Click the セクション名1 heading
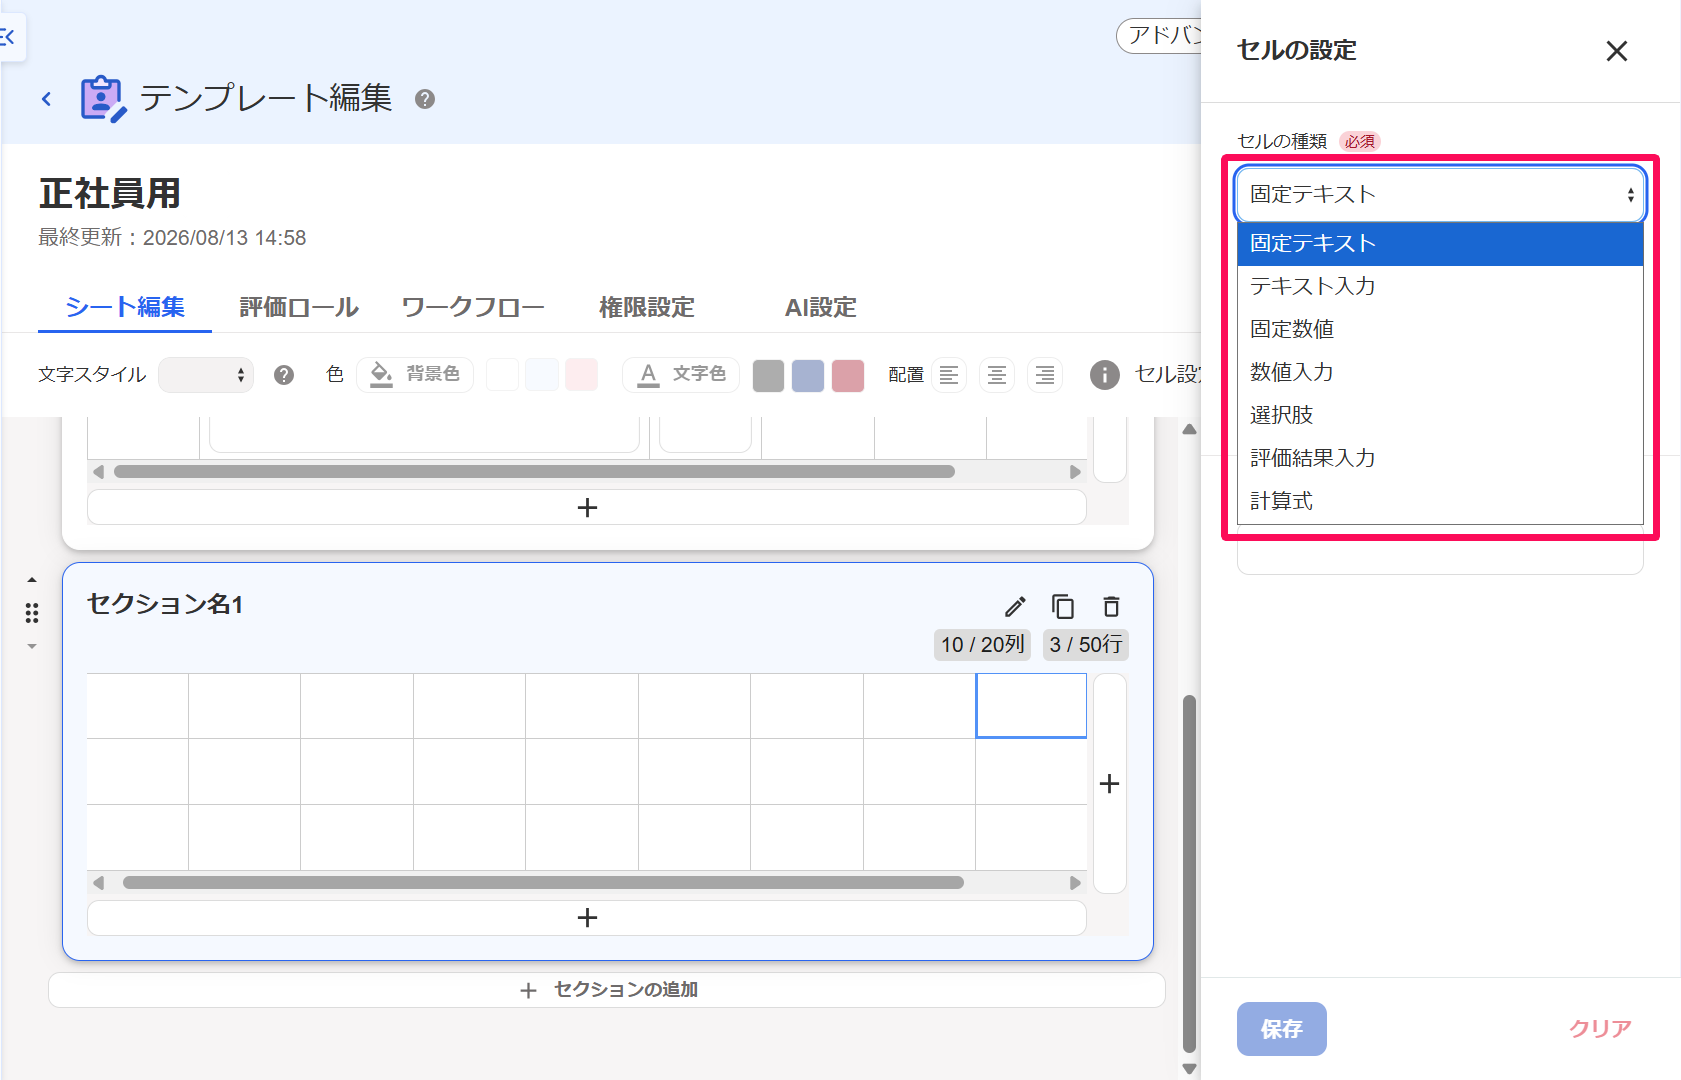The image size is (1681, 1080). click(x=165, y=604)
